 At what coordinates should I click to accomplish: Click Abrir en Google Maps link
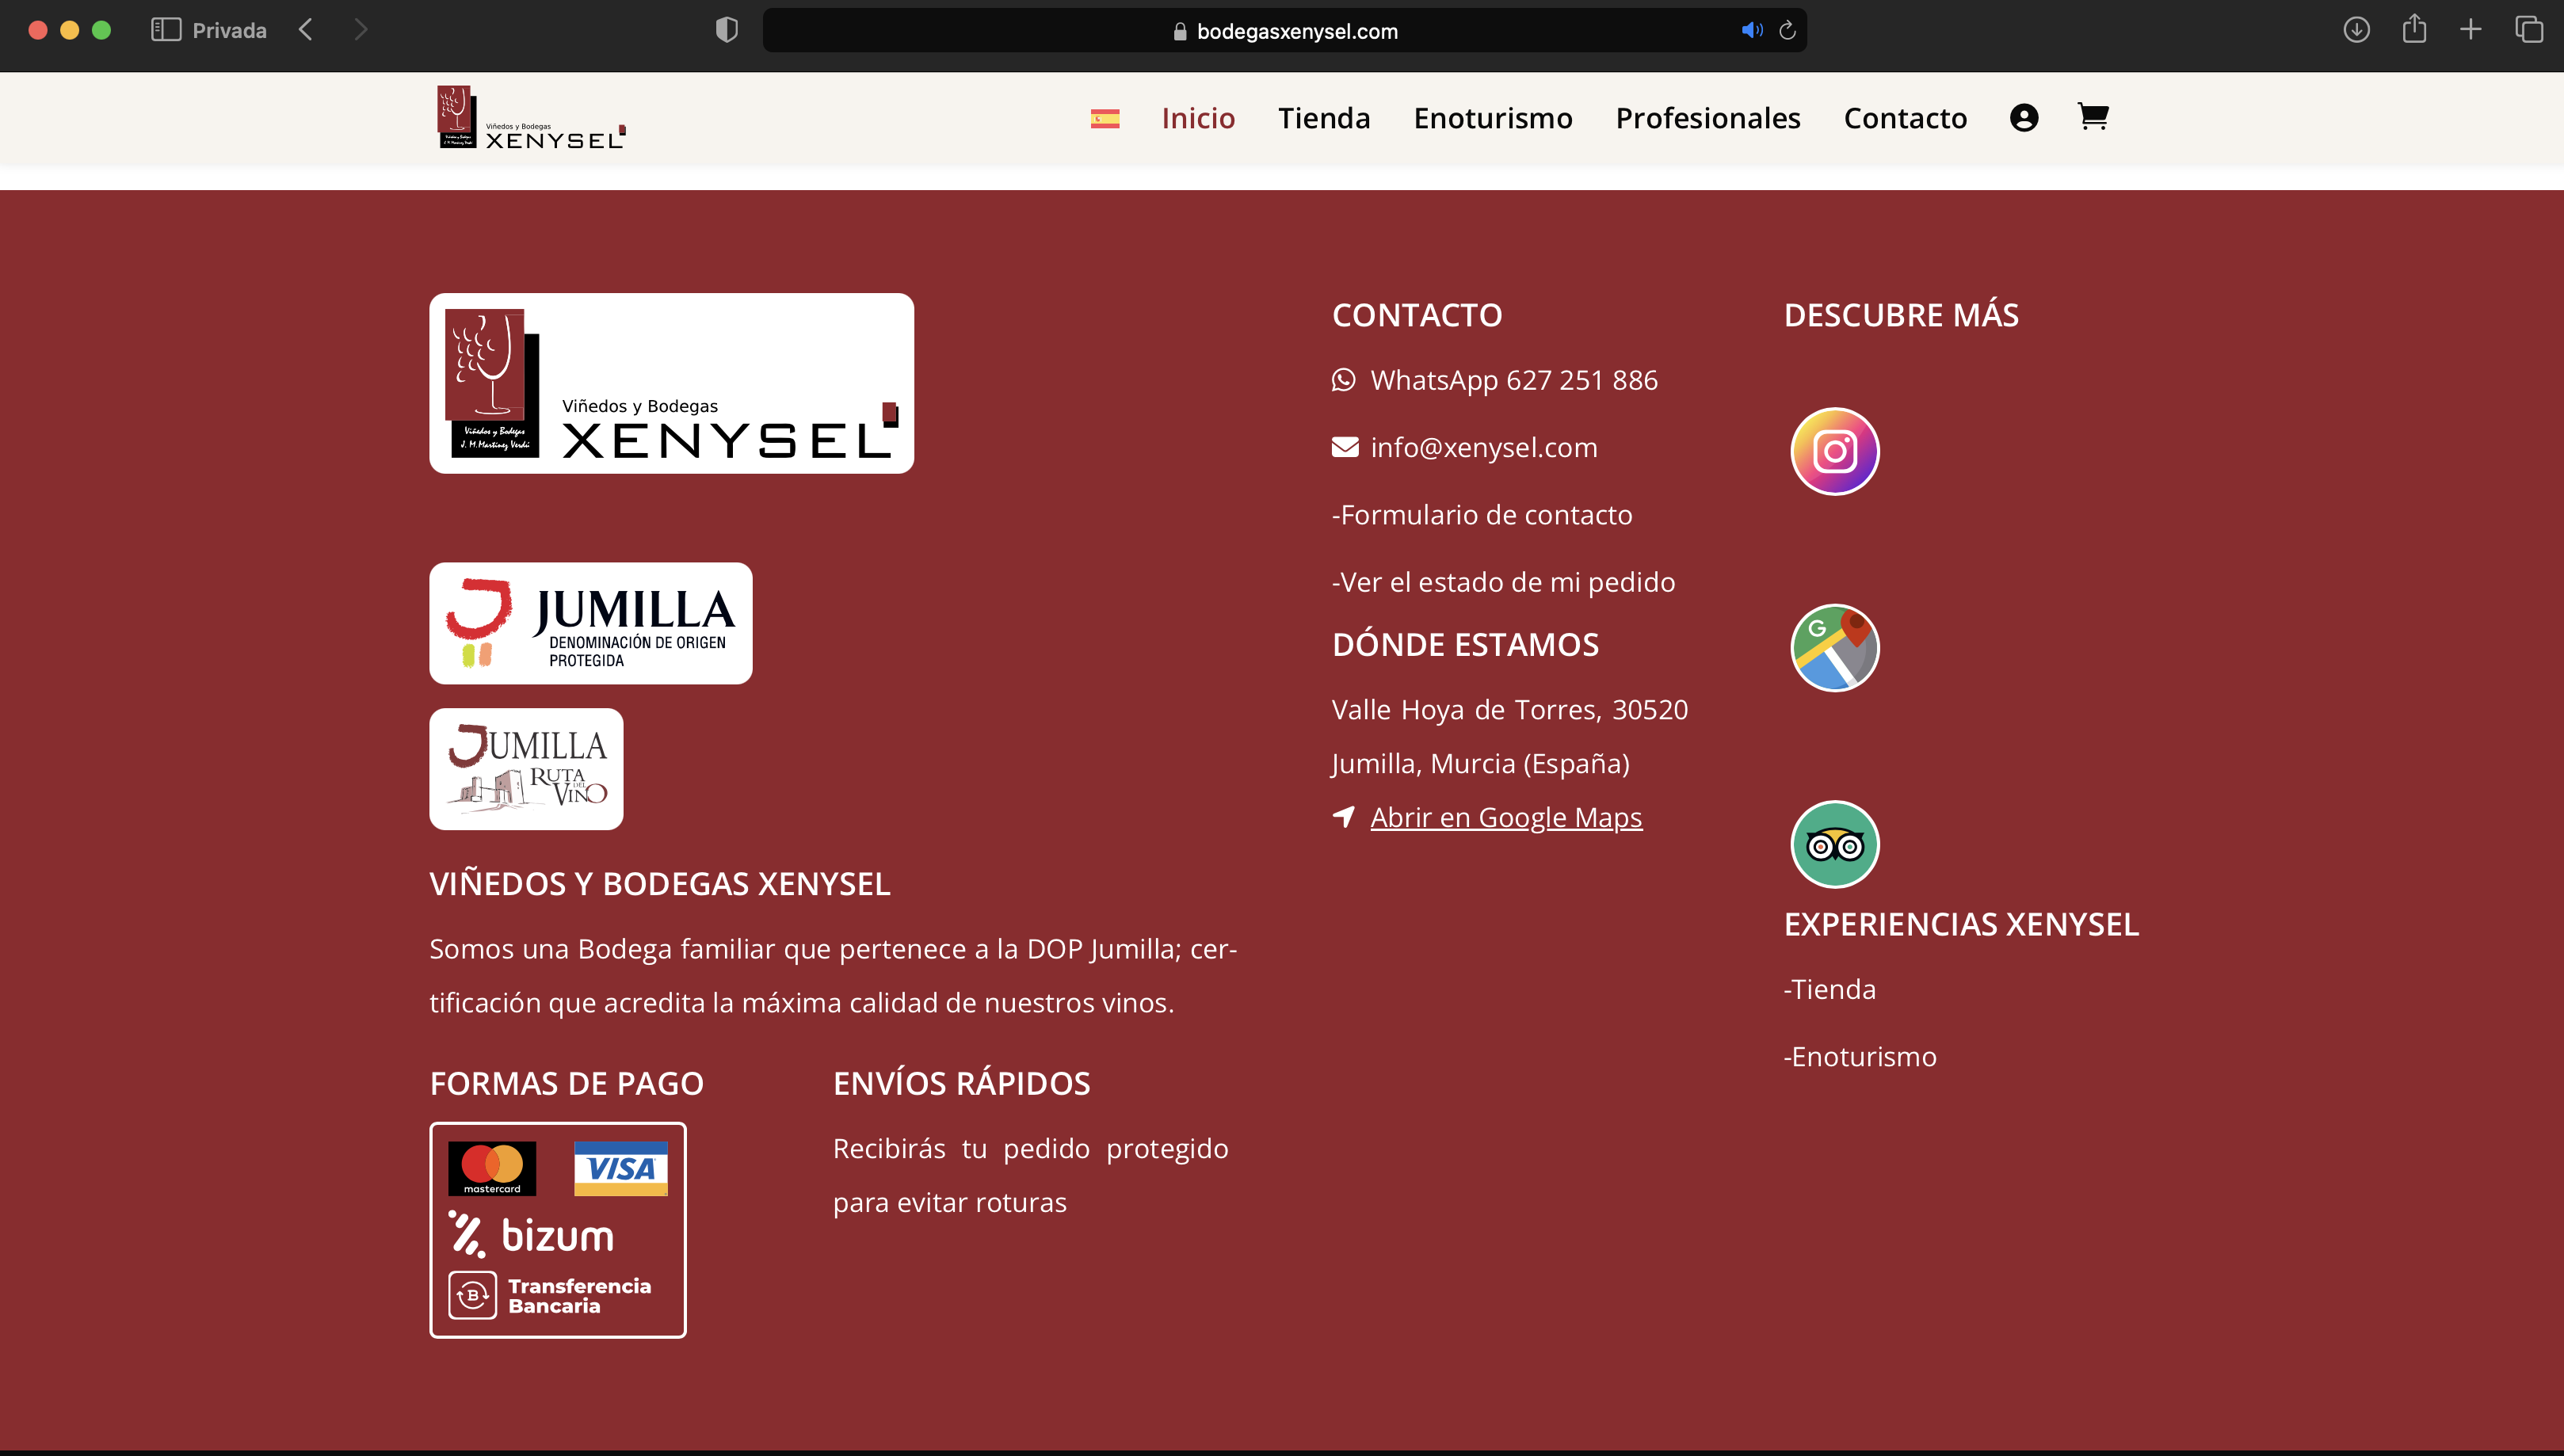point(1506,817)
